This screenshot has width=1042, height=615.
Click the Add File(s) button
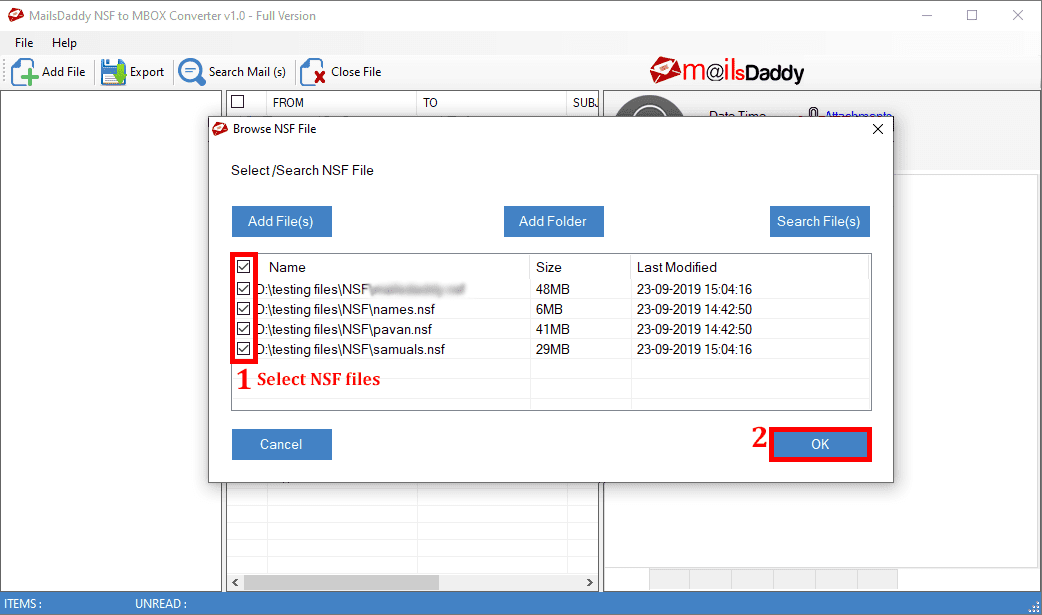(x=281, y=221)
